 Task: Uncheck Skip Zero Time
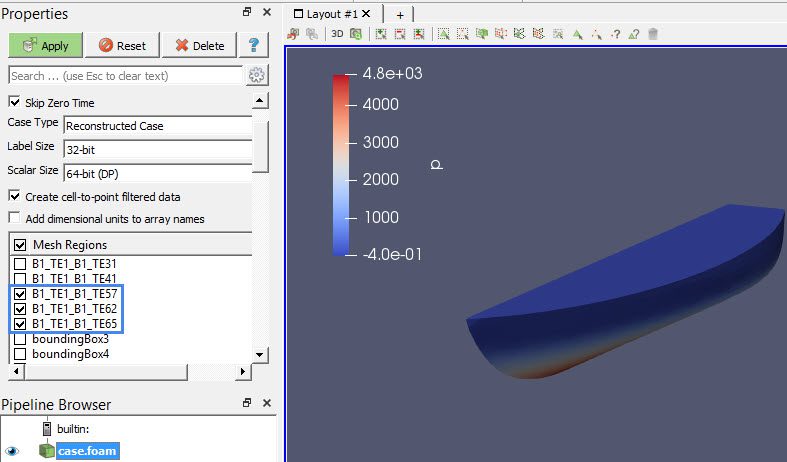pyautogui.click(x=14, y=102)
